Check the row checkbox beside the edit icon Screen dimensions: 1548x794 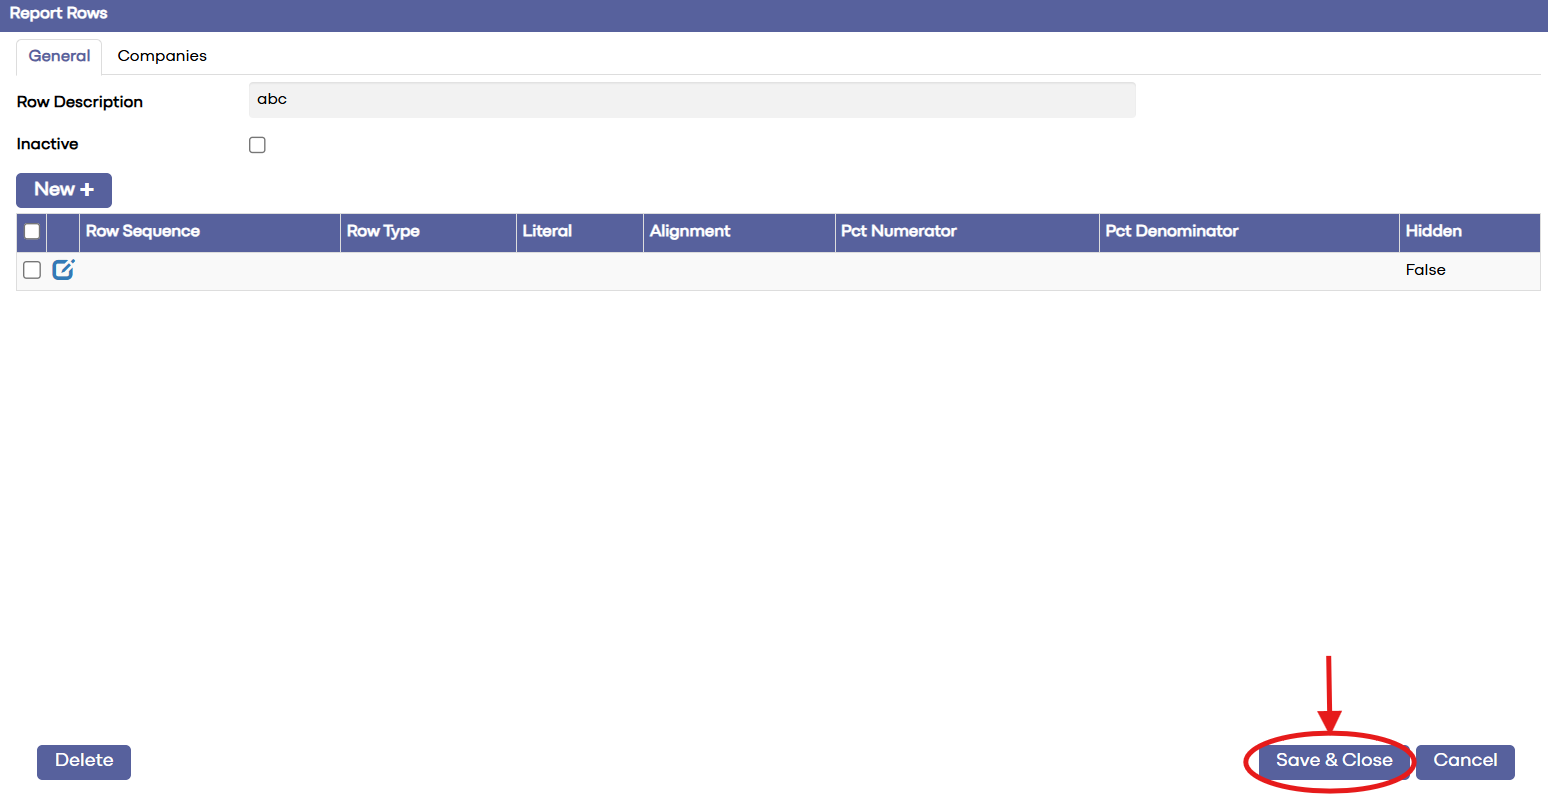coord(32,270)
